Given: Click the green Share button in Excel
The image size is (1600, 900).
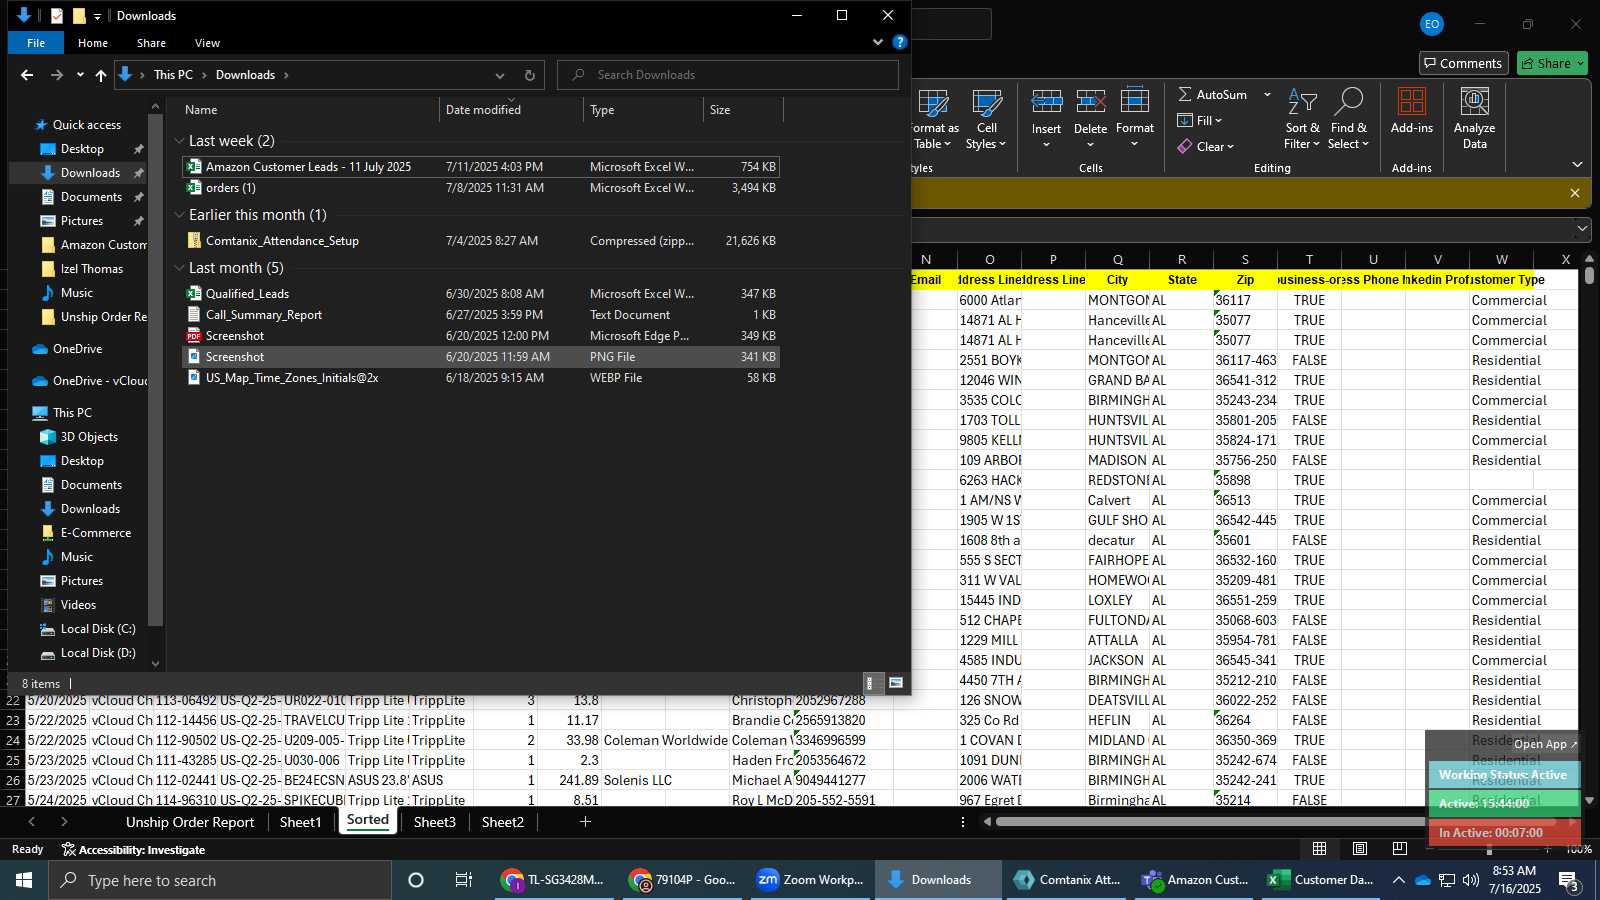Looking at the screenshot, I should (x=1552, y=63).
